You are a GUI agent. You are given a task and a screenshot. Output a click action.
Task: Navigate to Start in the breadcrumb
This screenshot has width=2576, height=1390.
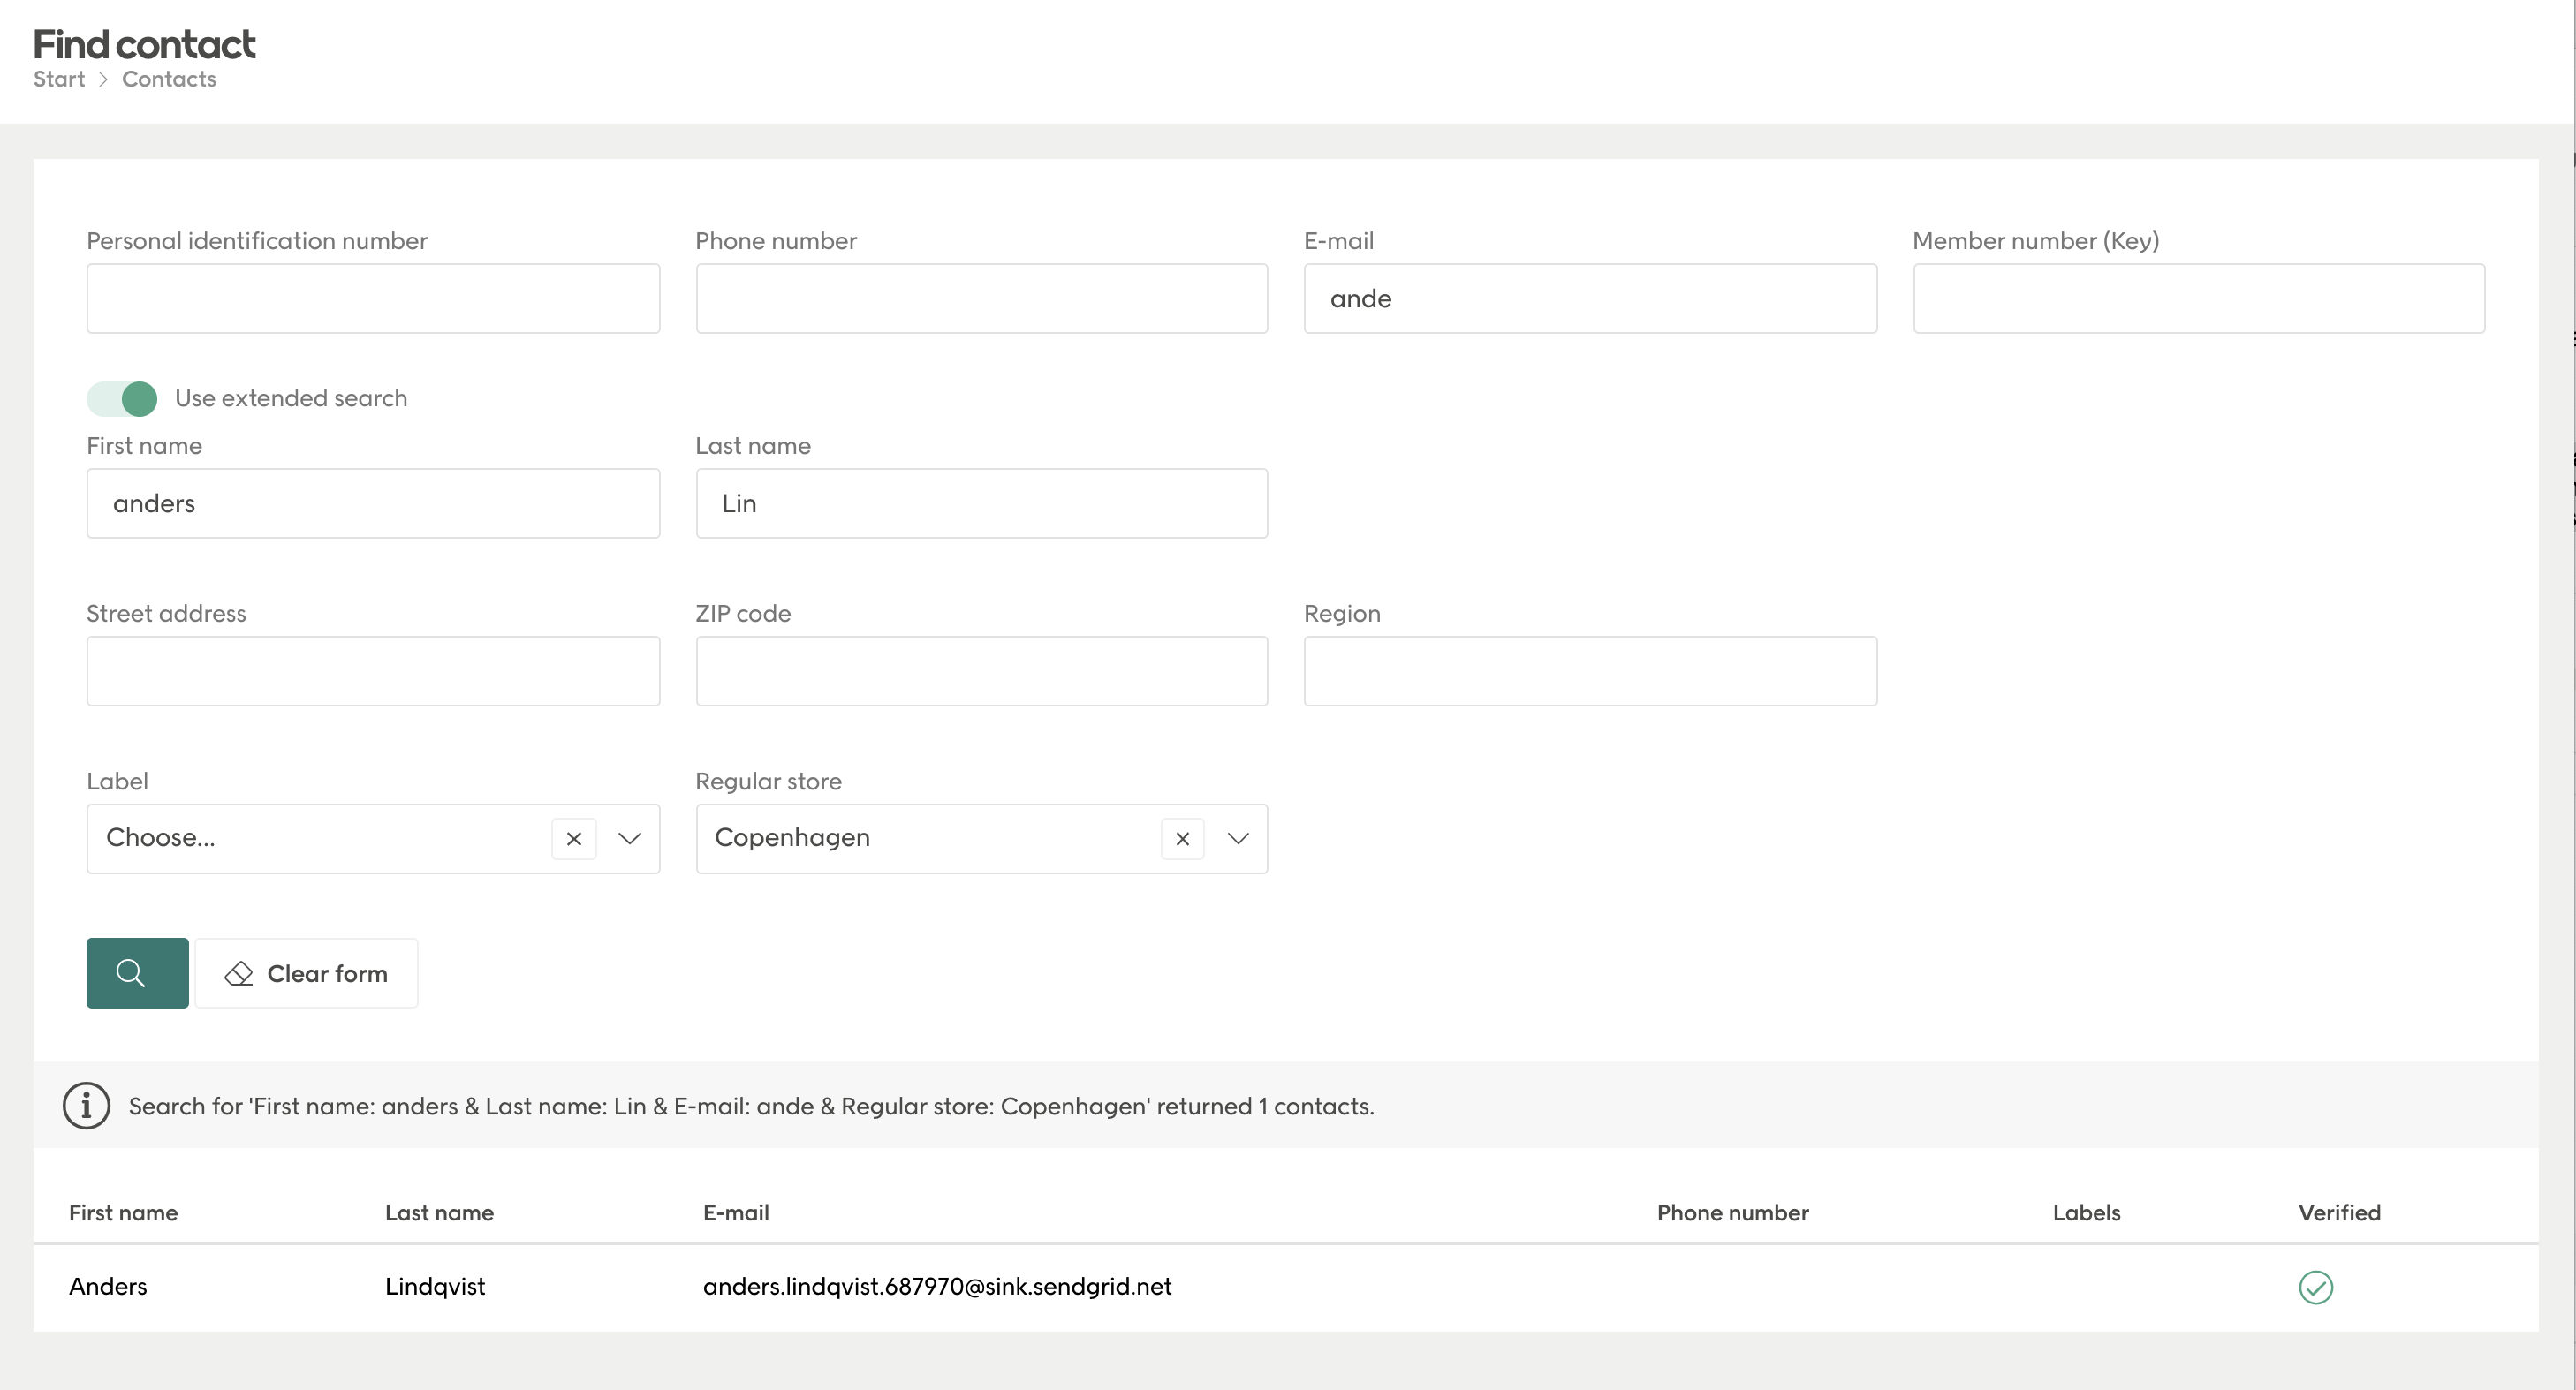click(x=58, y=79)
